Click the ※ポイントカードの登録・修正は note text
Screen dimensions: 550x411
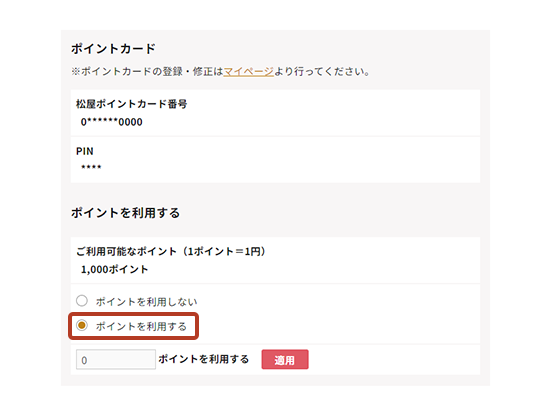(x=147, y=72)
